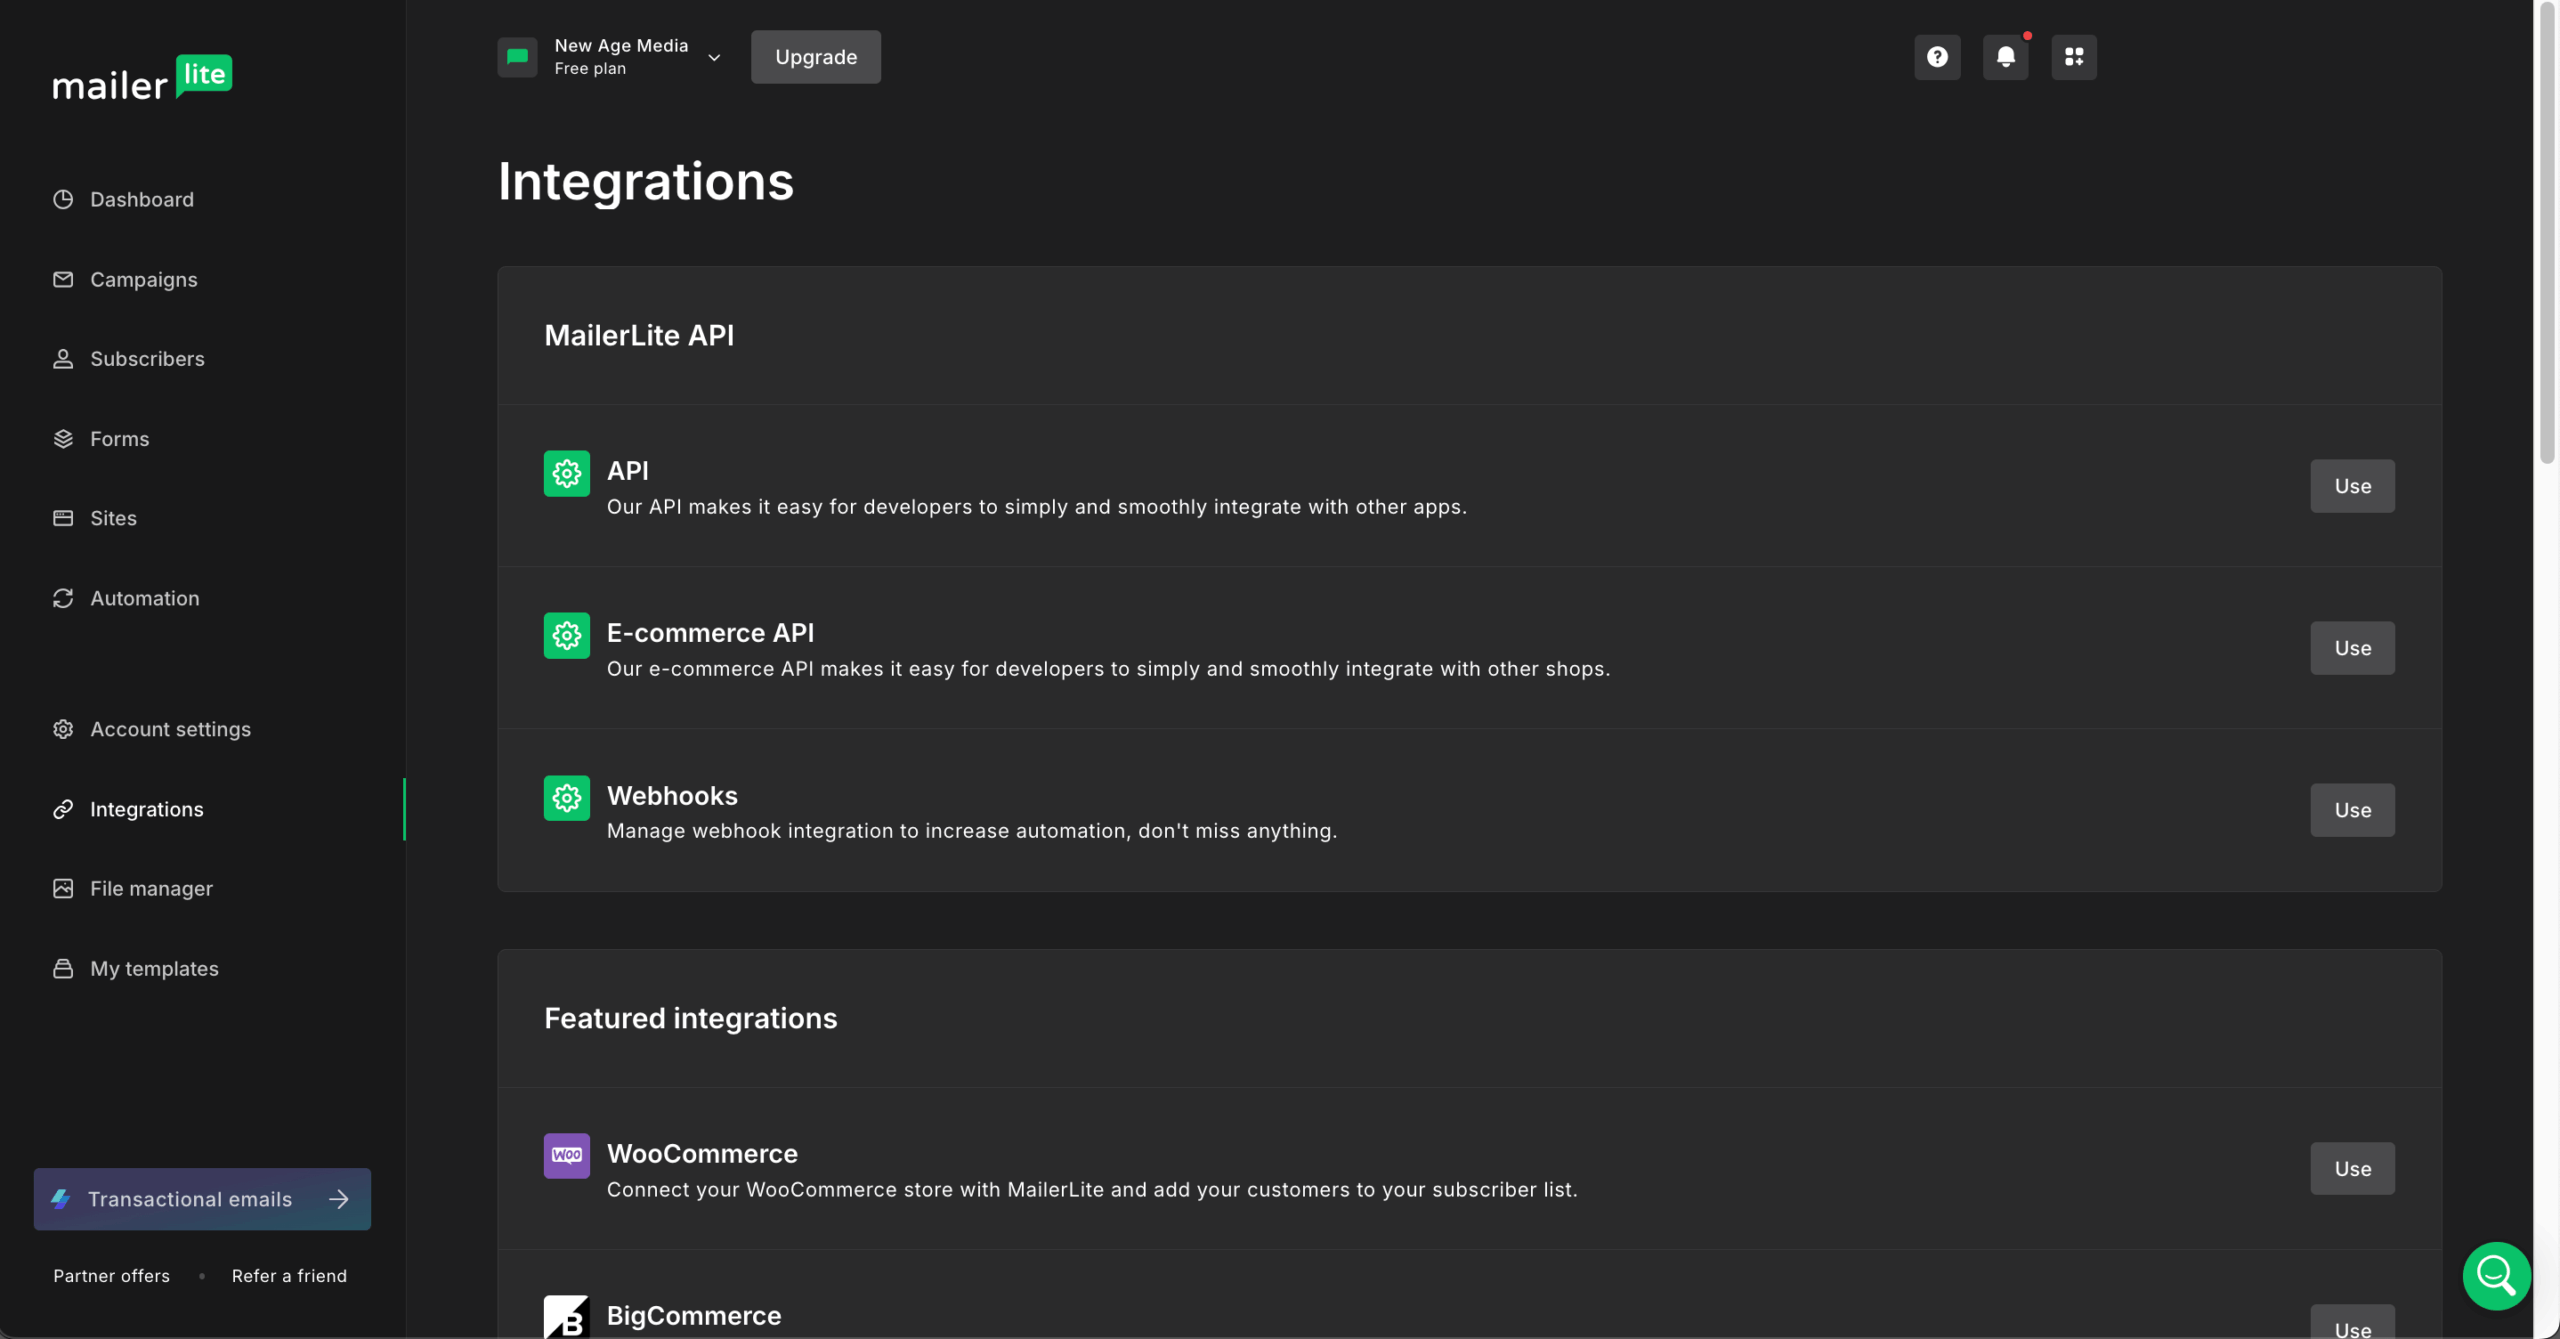Go to Campaigns section
The height and width of the screenshot is (1339, 2560).
point(144,279)
